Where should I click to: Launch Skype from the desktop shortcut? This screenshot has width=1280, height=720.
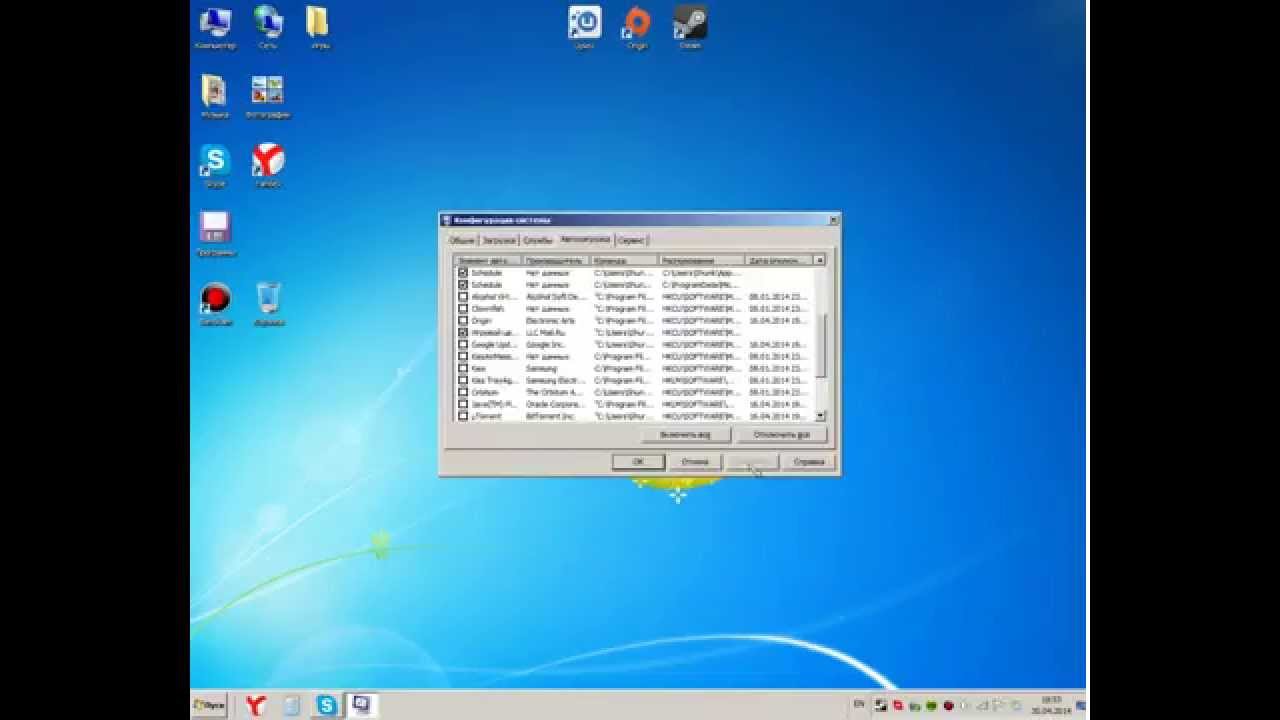(x=214, y=165)
